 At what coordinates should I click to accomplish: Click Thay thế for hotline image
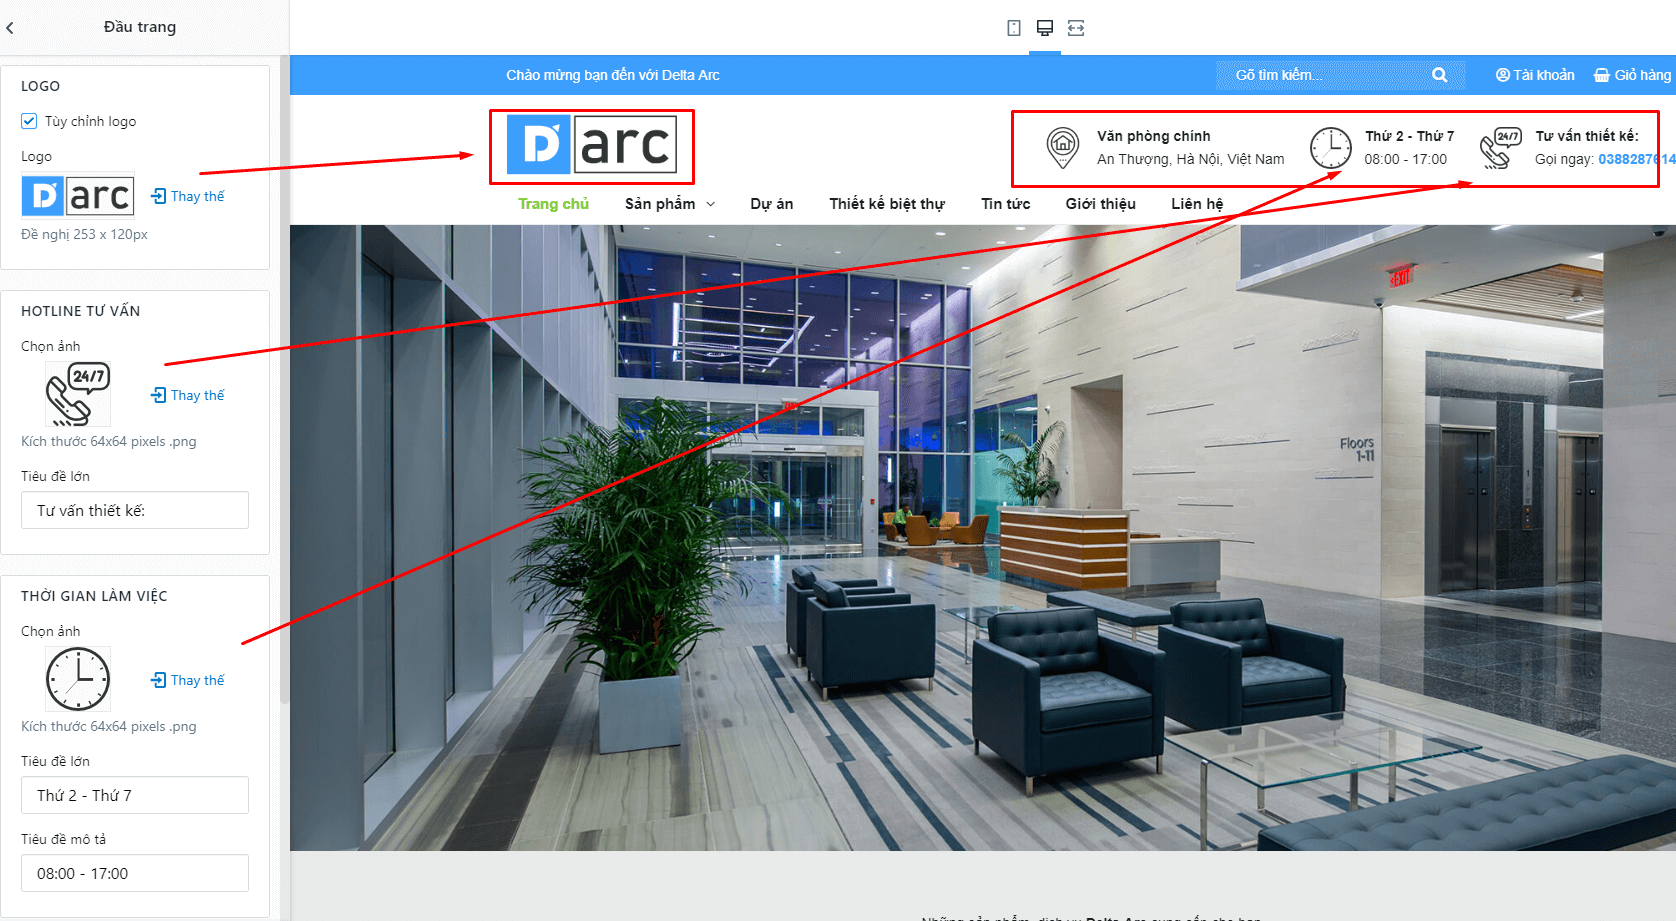point(187,395)
